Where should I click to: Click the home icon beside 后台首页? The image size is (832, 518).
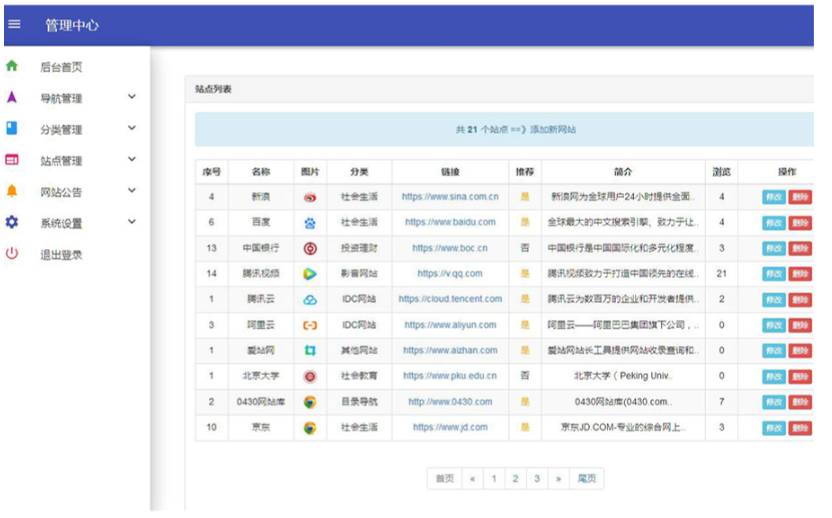(12, 67)
